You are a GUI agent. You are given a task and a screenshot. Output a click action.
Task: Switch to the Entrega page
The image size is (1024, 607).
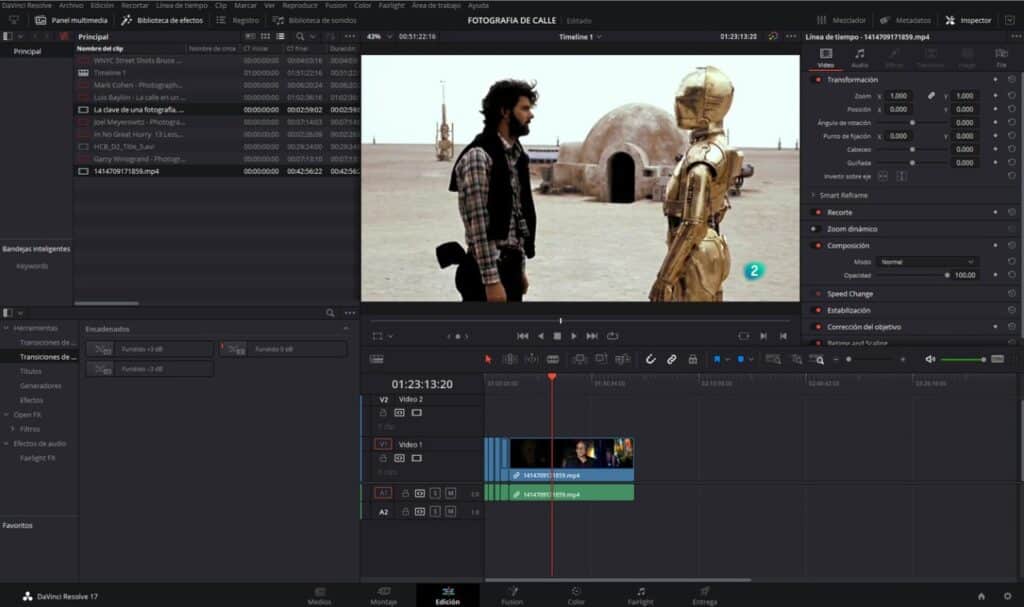(x=705, y=595)
